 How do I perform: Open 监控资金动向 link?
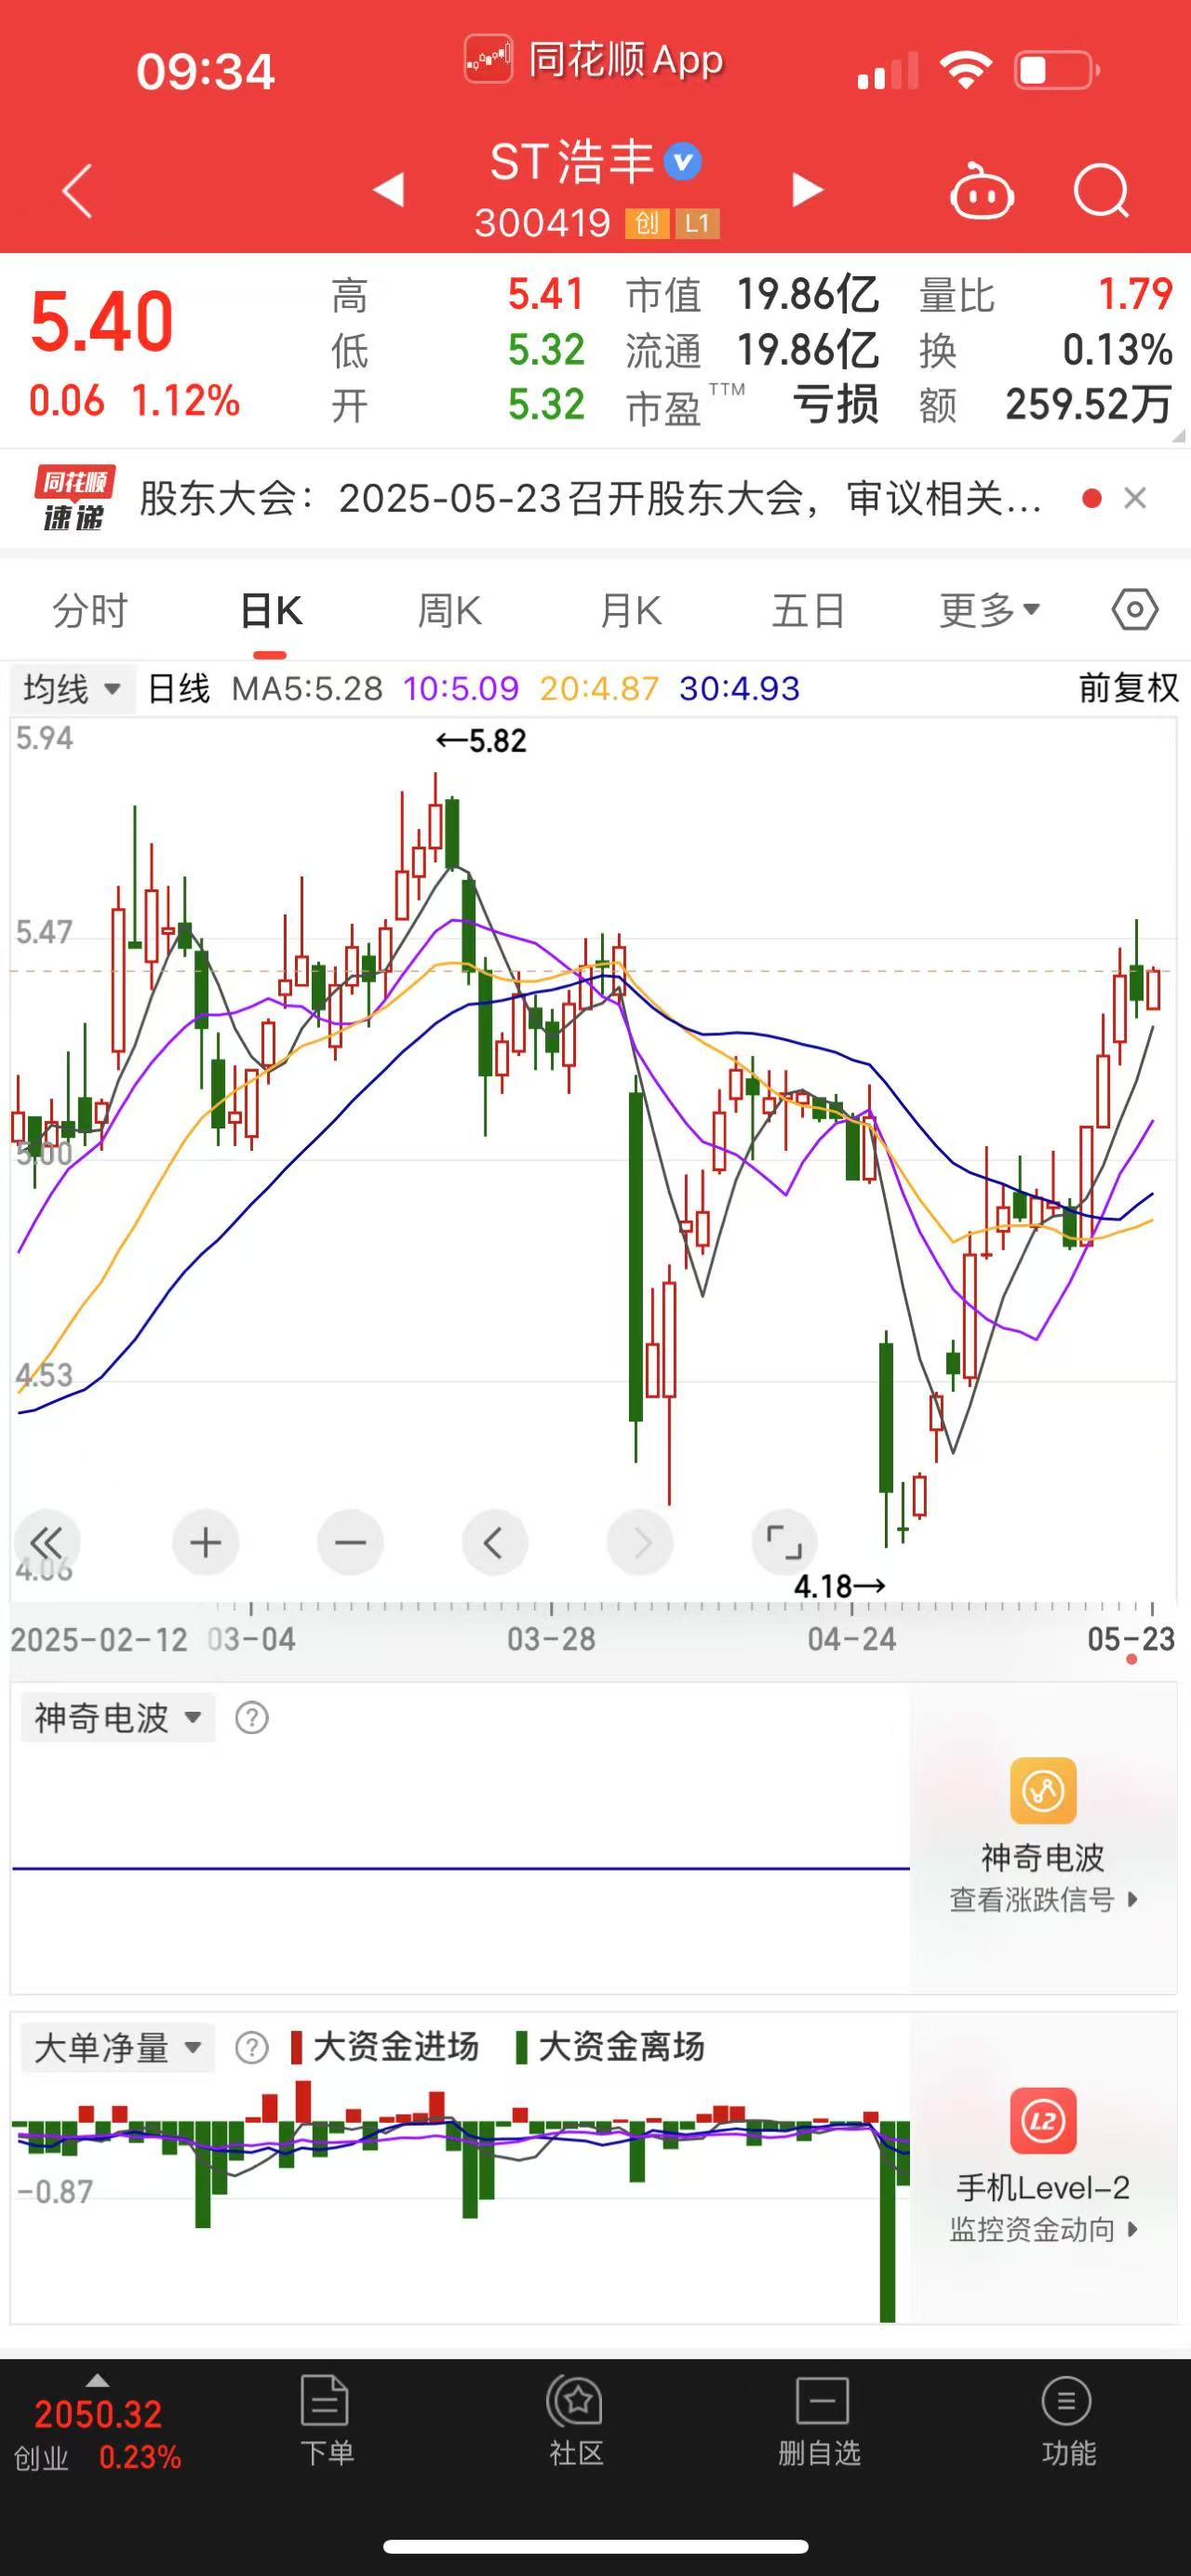[1043, 2229]
